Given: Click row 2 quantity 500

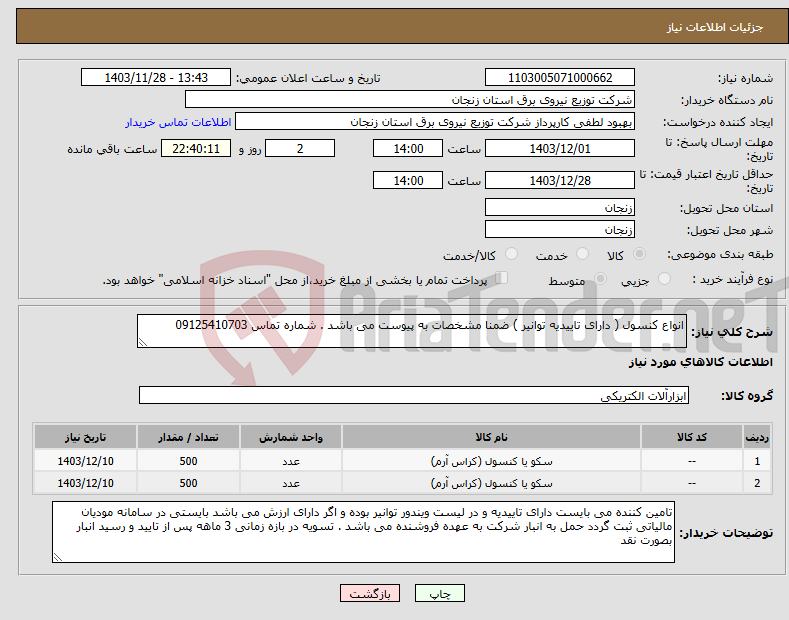Looking at the screenshot, I should coord(188,483).
